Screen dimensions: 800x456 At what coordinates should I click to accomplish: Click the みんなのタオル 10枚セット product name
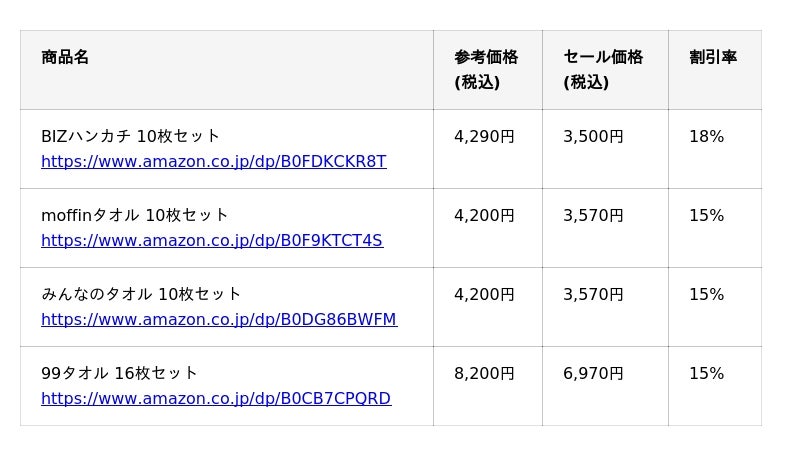click(141, 294)
